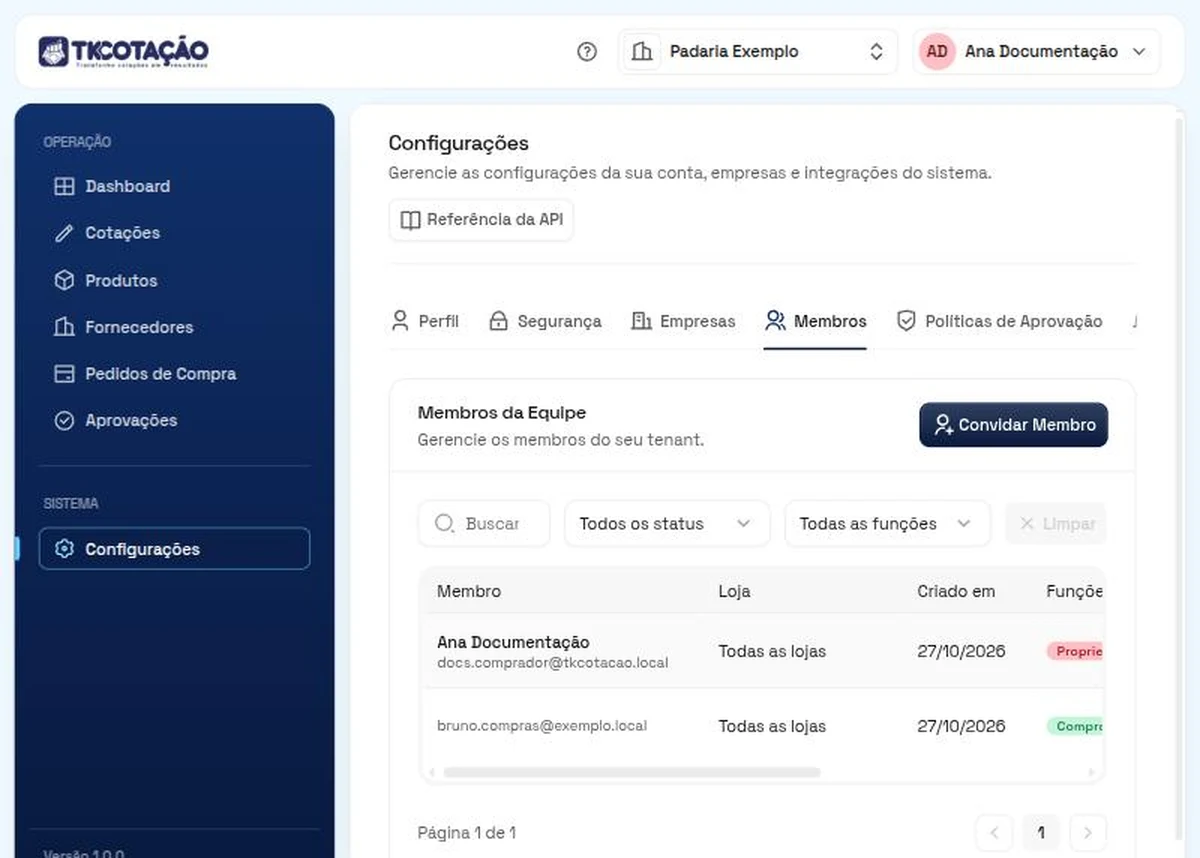Viewport: 1200px width, 858px height.
Task: Open the Padaria Exemplo company selector
Action: pyautogui.click(x=757, y=52)
